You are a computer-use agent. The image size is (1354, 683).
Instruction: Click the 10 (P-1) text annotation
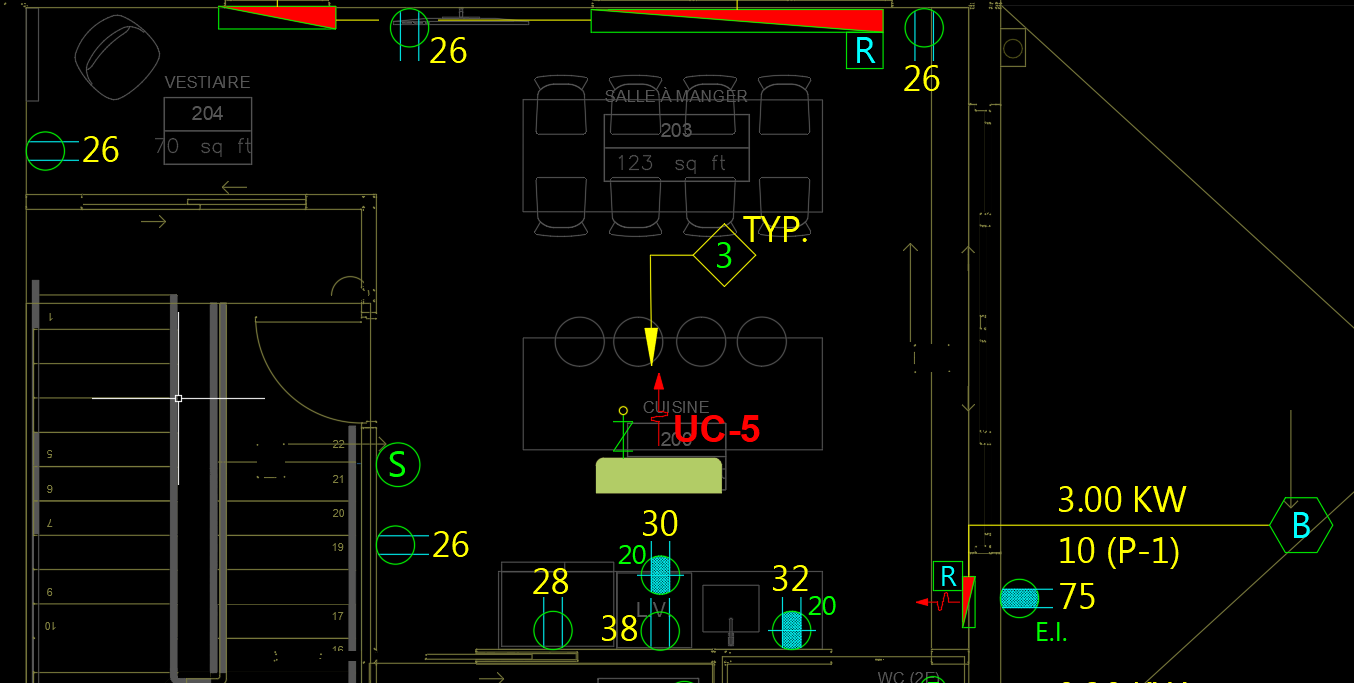1119,550
